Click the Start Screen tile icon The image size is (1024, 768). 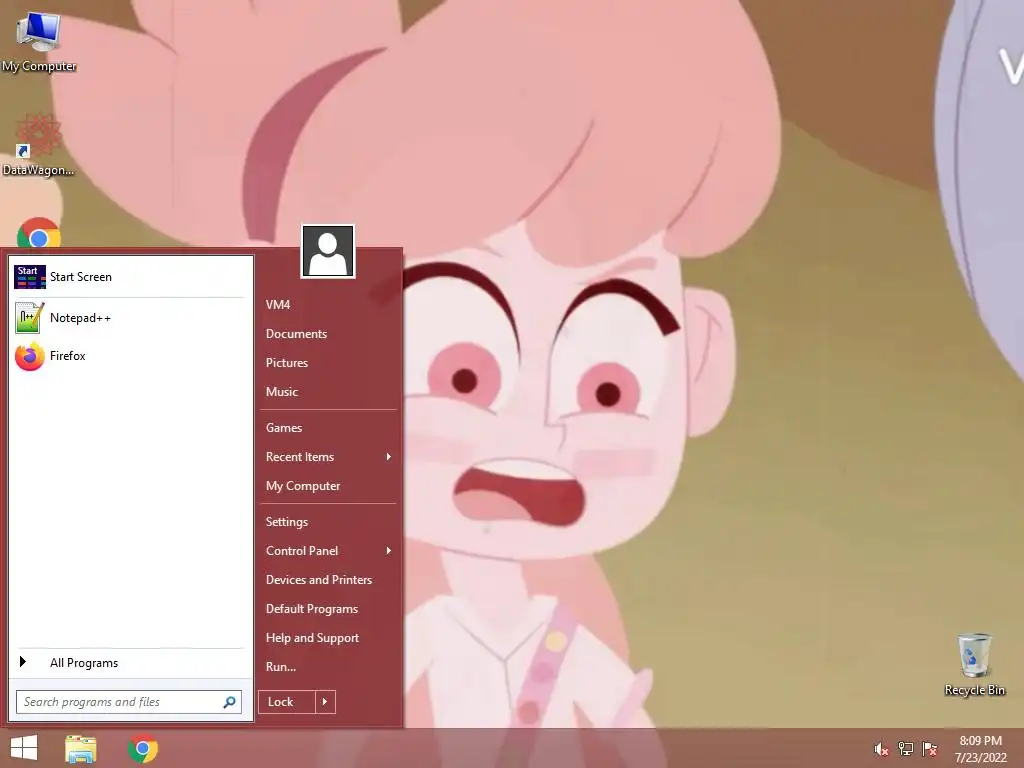pos(29,277)
